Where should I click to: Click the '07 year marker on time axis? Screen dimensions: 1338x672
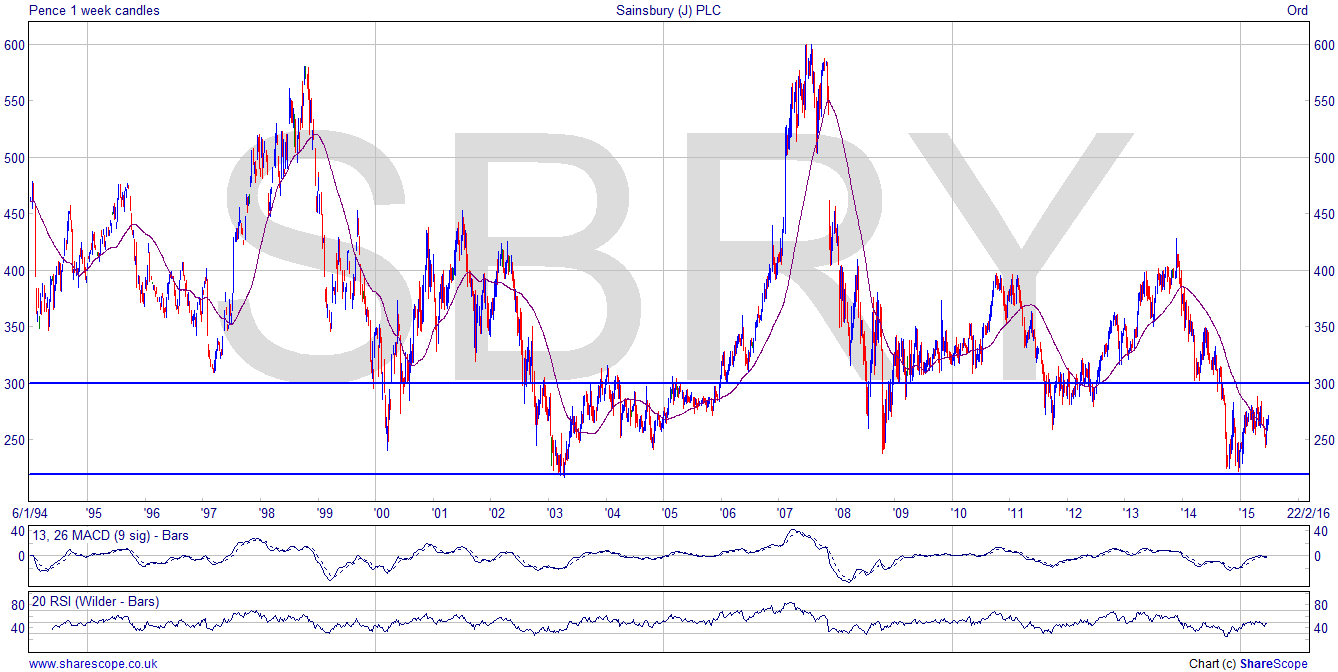785,513
